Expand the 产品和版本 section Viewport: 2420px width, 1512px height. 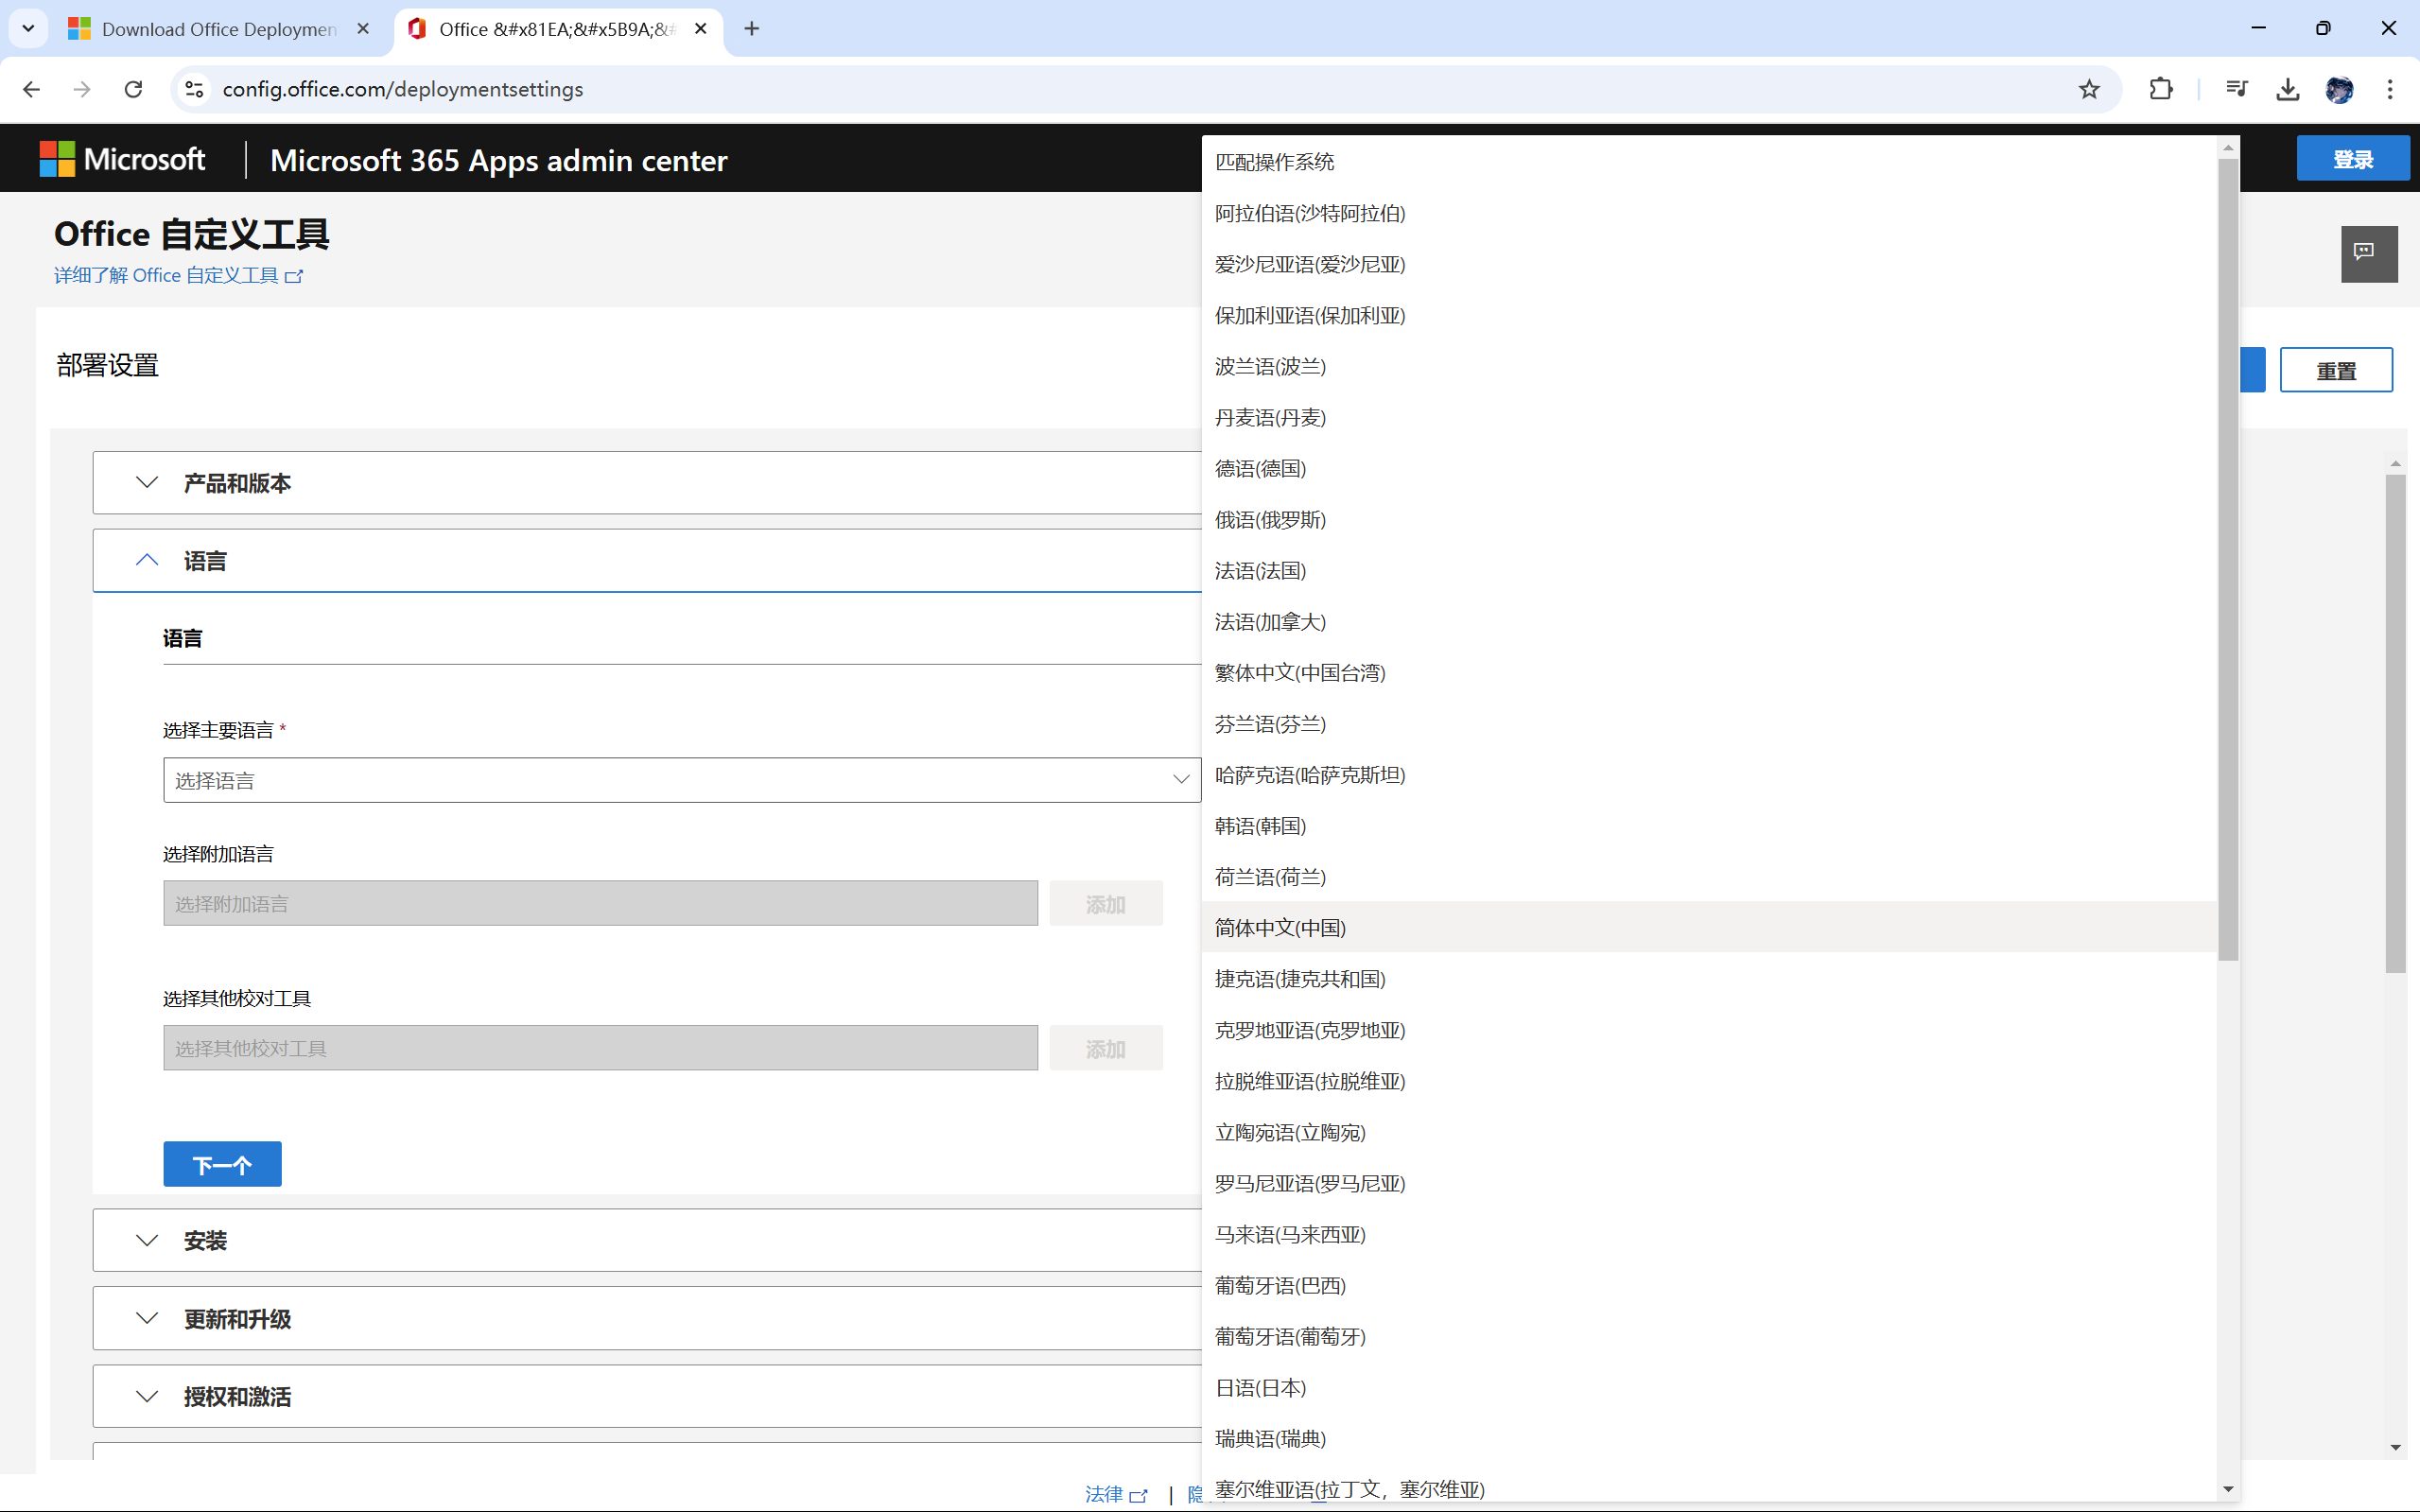[x=647, y=482]
